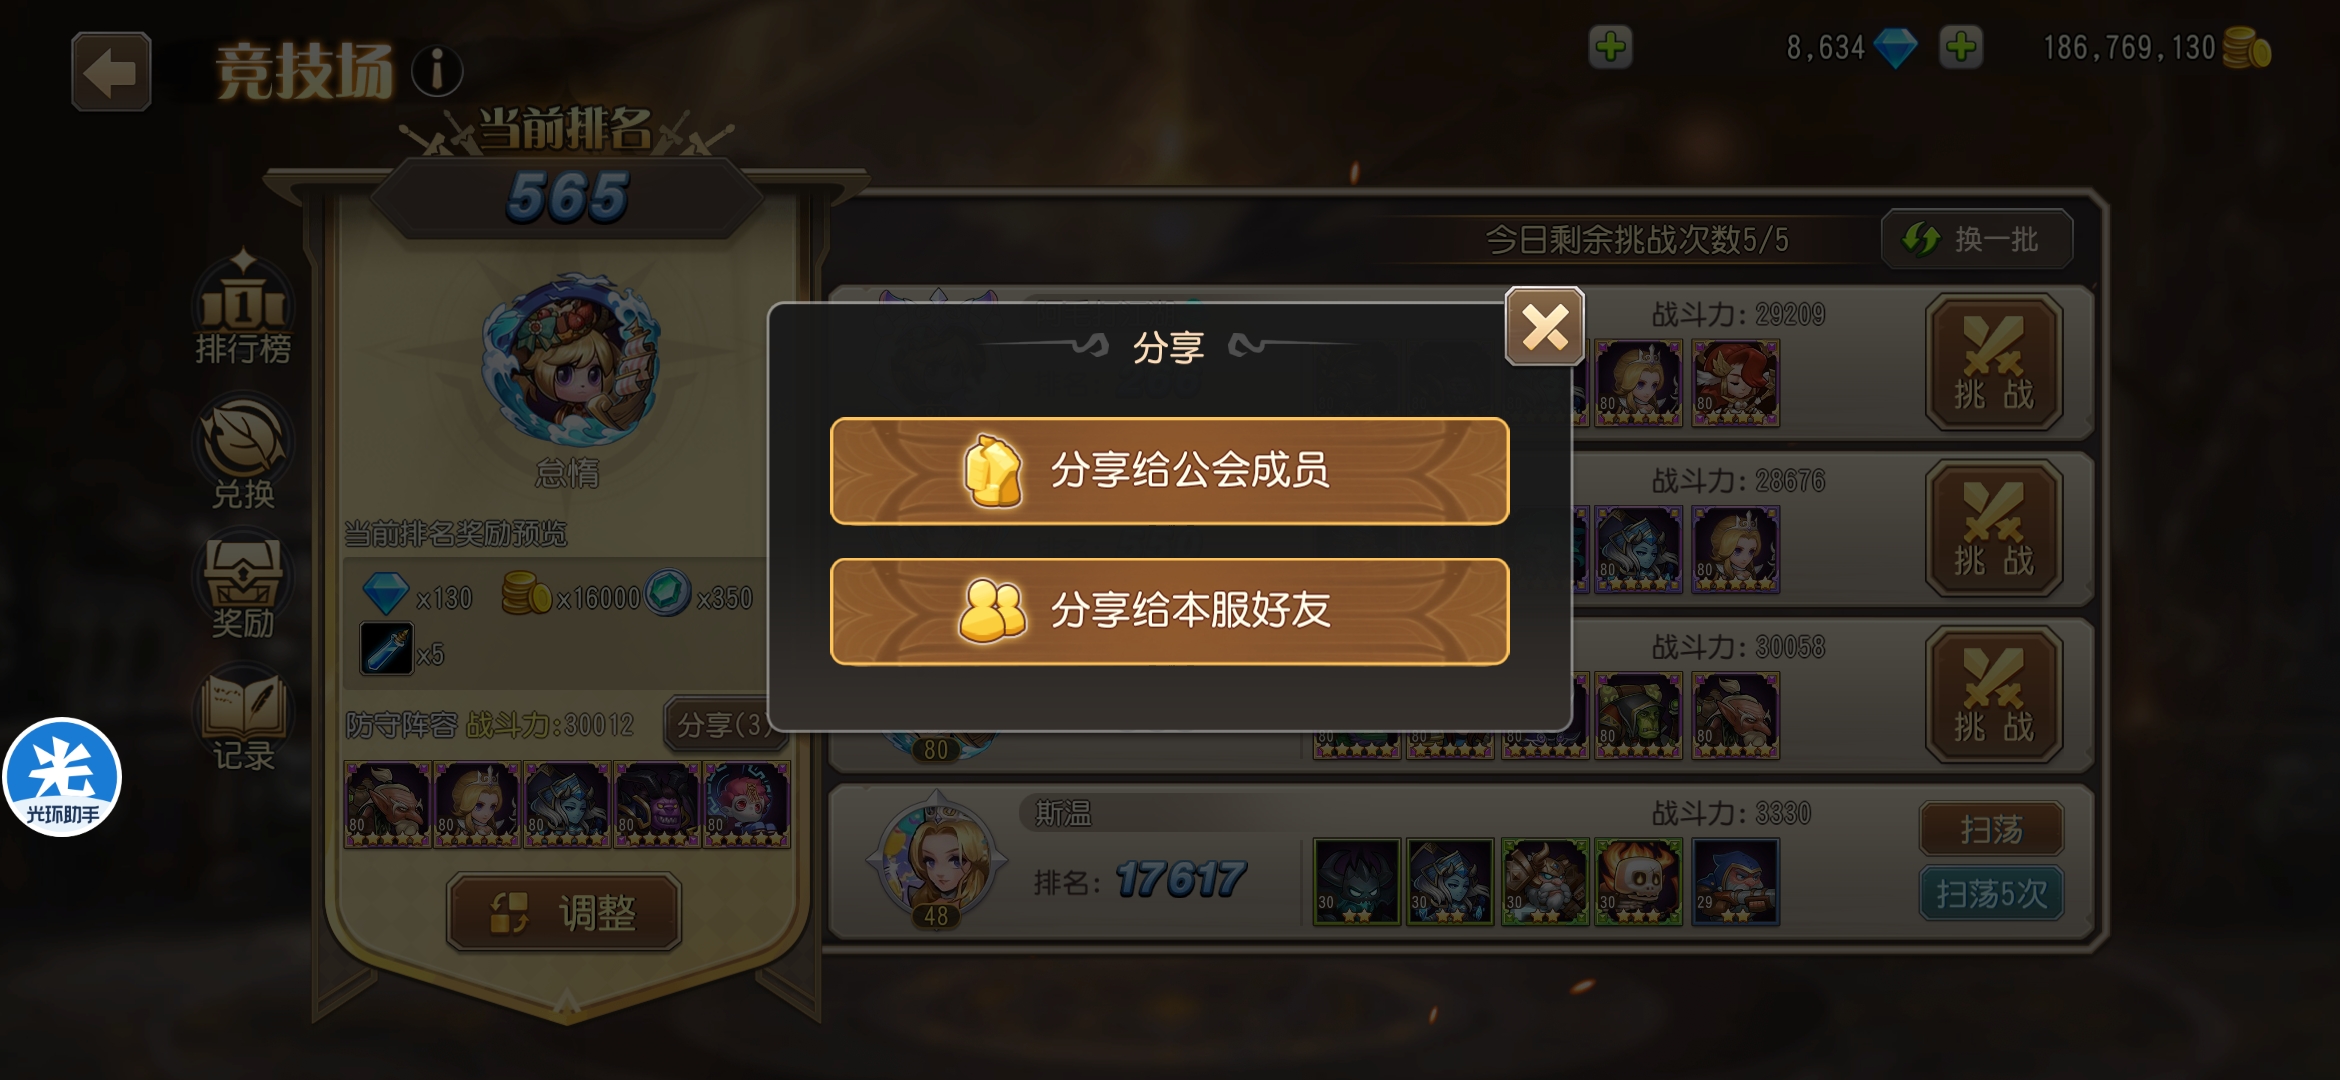Sweep opponent 斯温 once (扫荡)

tap(1991, 829)
